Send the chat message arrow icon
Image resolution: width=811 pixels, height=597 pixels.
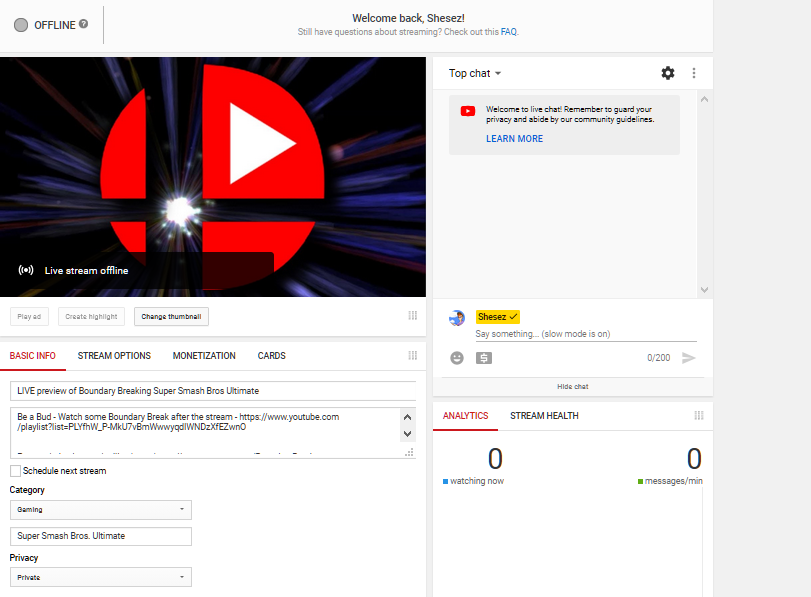[x=688, y=358]
